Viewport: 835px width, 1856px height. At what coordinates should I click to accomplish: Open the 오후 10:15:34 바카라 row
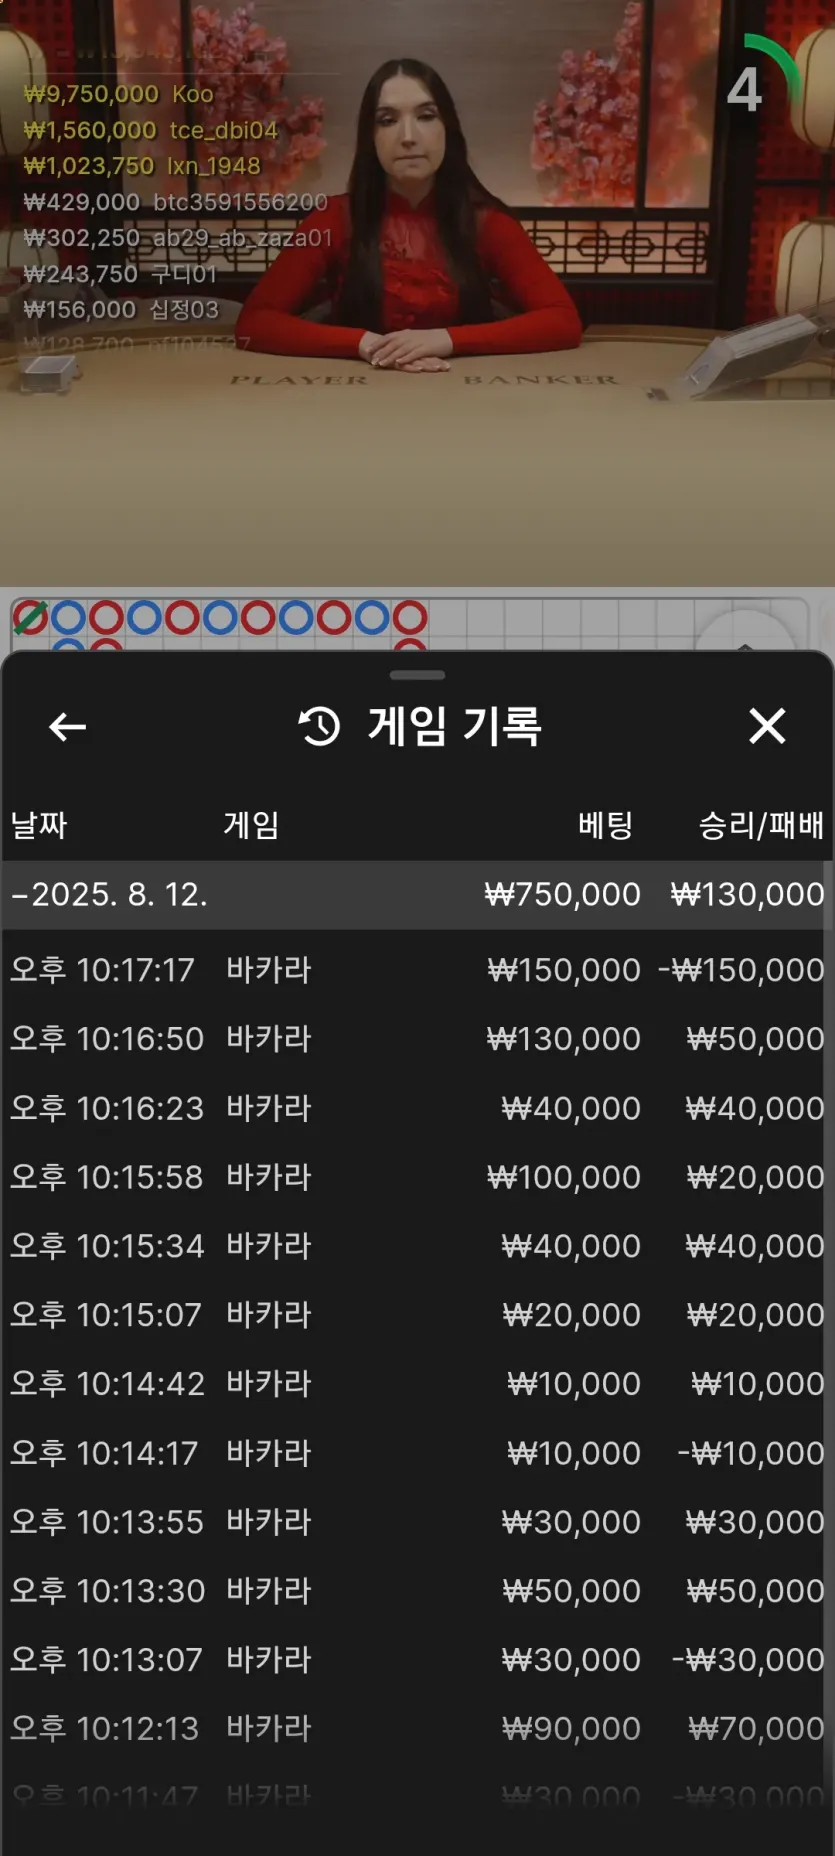(417, 1246)
